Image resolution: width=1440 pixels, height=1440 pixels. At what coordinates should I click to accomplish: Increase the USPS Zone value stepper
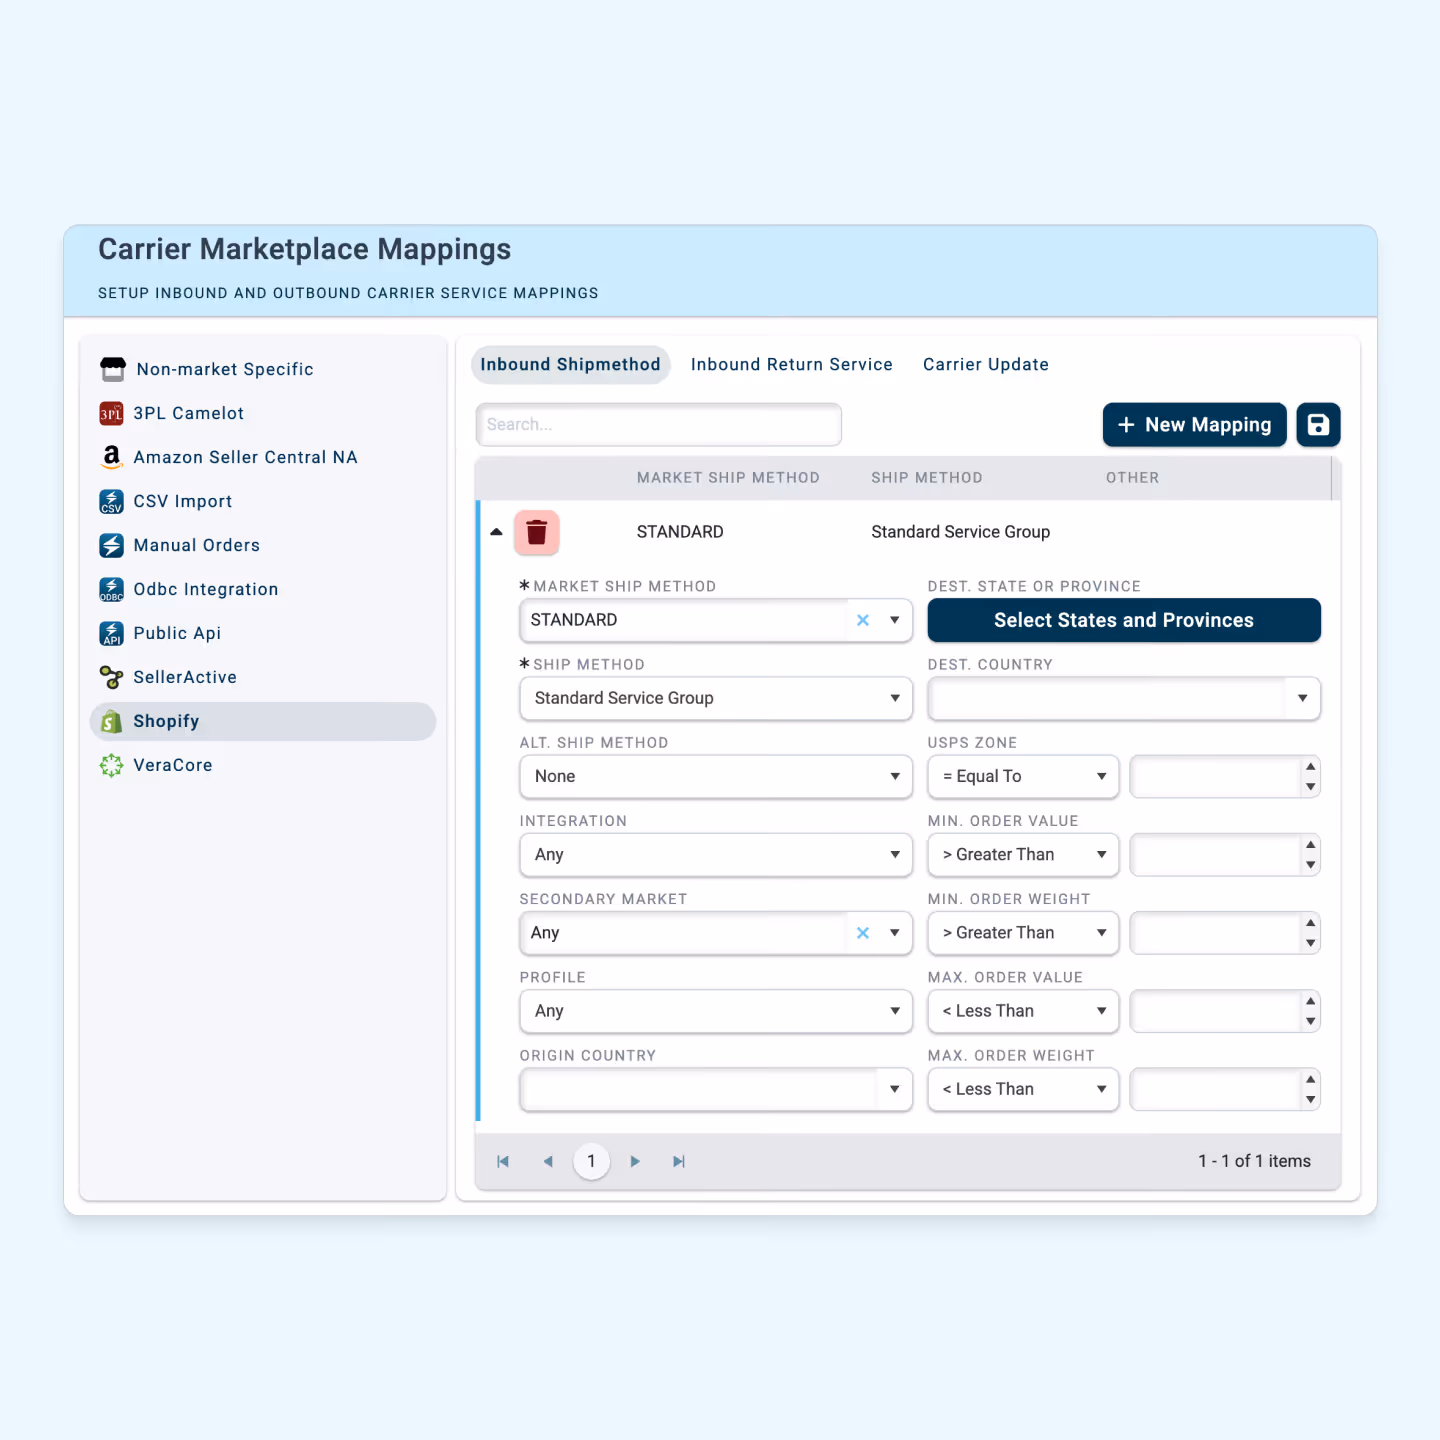point(1310,766)
